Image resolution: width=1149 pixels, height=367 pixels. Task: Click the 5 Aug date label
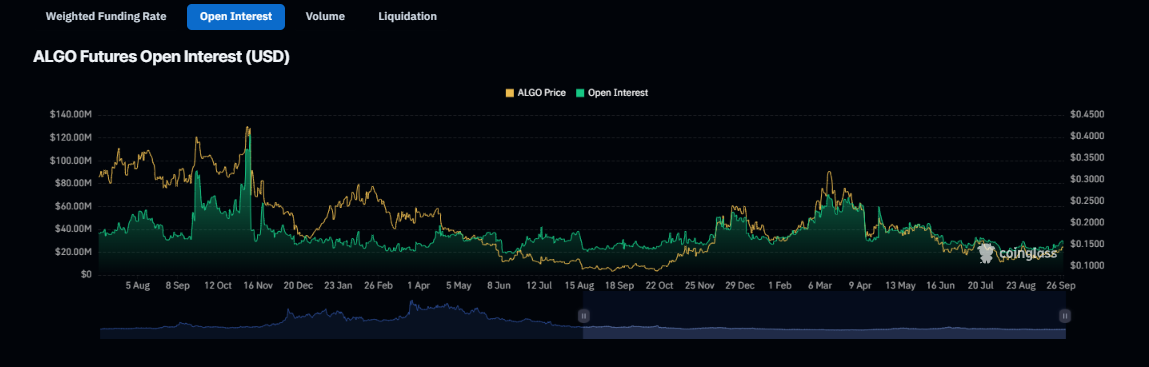(x=137, y=286)
